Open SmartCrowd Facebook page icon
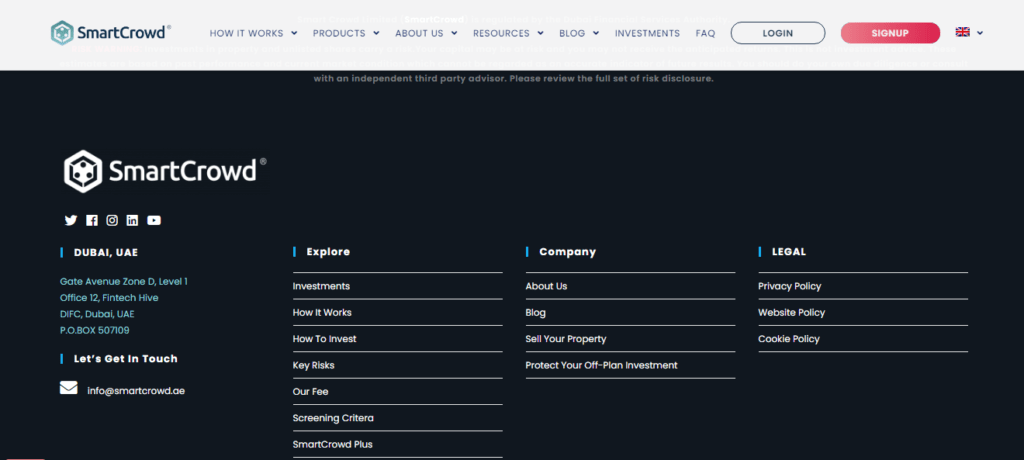 pos(91,220)
